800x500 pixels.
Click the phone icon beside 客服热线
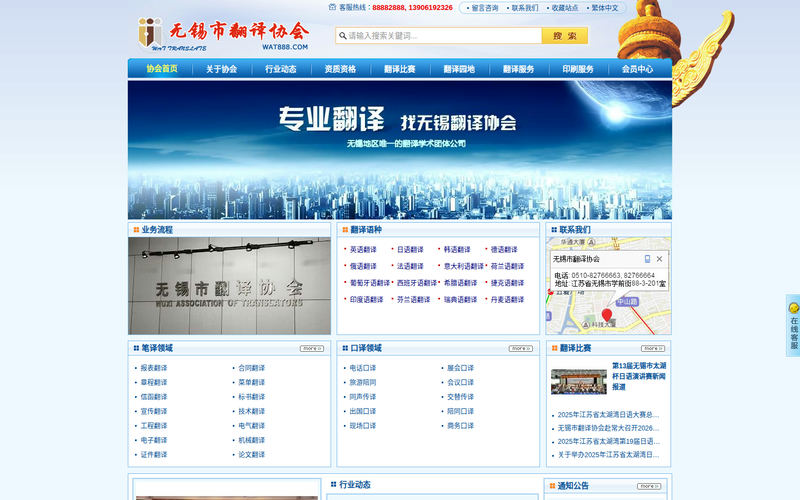pyautogui.click(x=332, y=7)
